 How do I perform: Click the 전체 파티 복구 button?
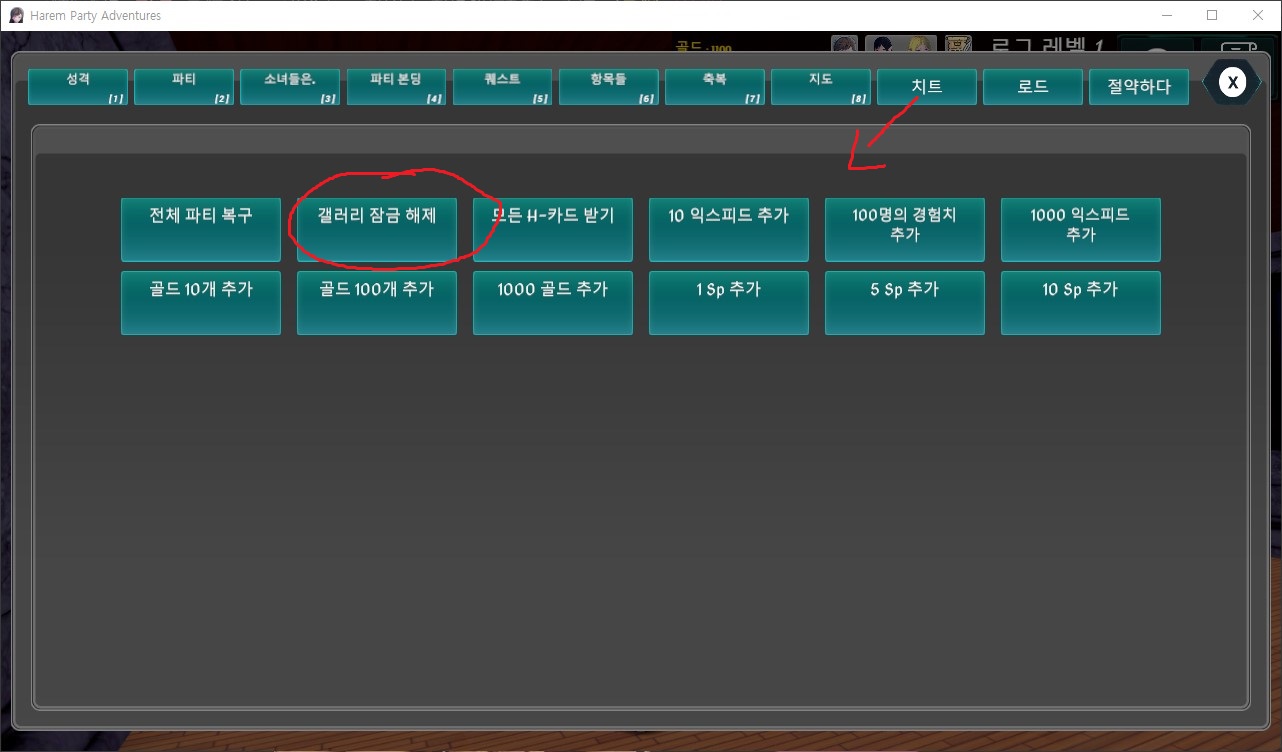[x=201, y=229]
